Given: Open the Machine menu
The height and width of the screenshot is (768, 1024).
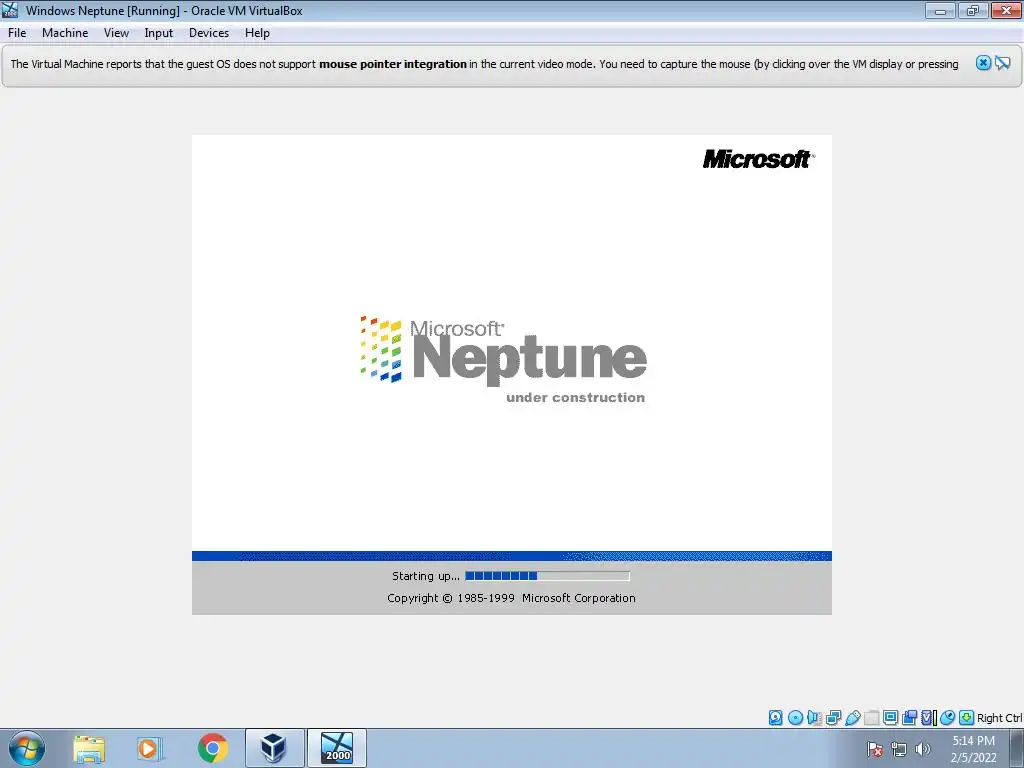Looking at the screenshot, I should point(65,33).
